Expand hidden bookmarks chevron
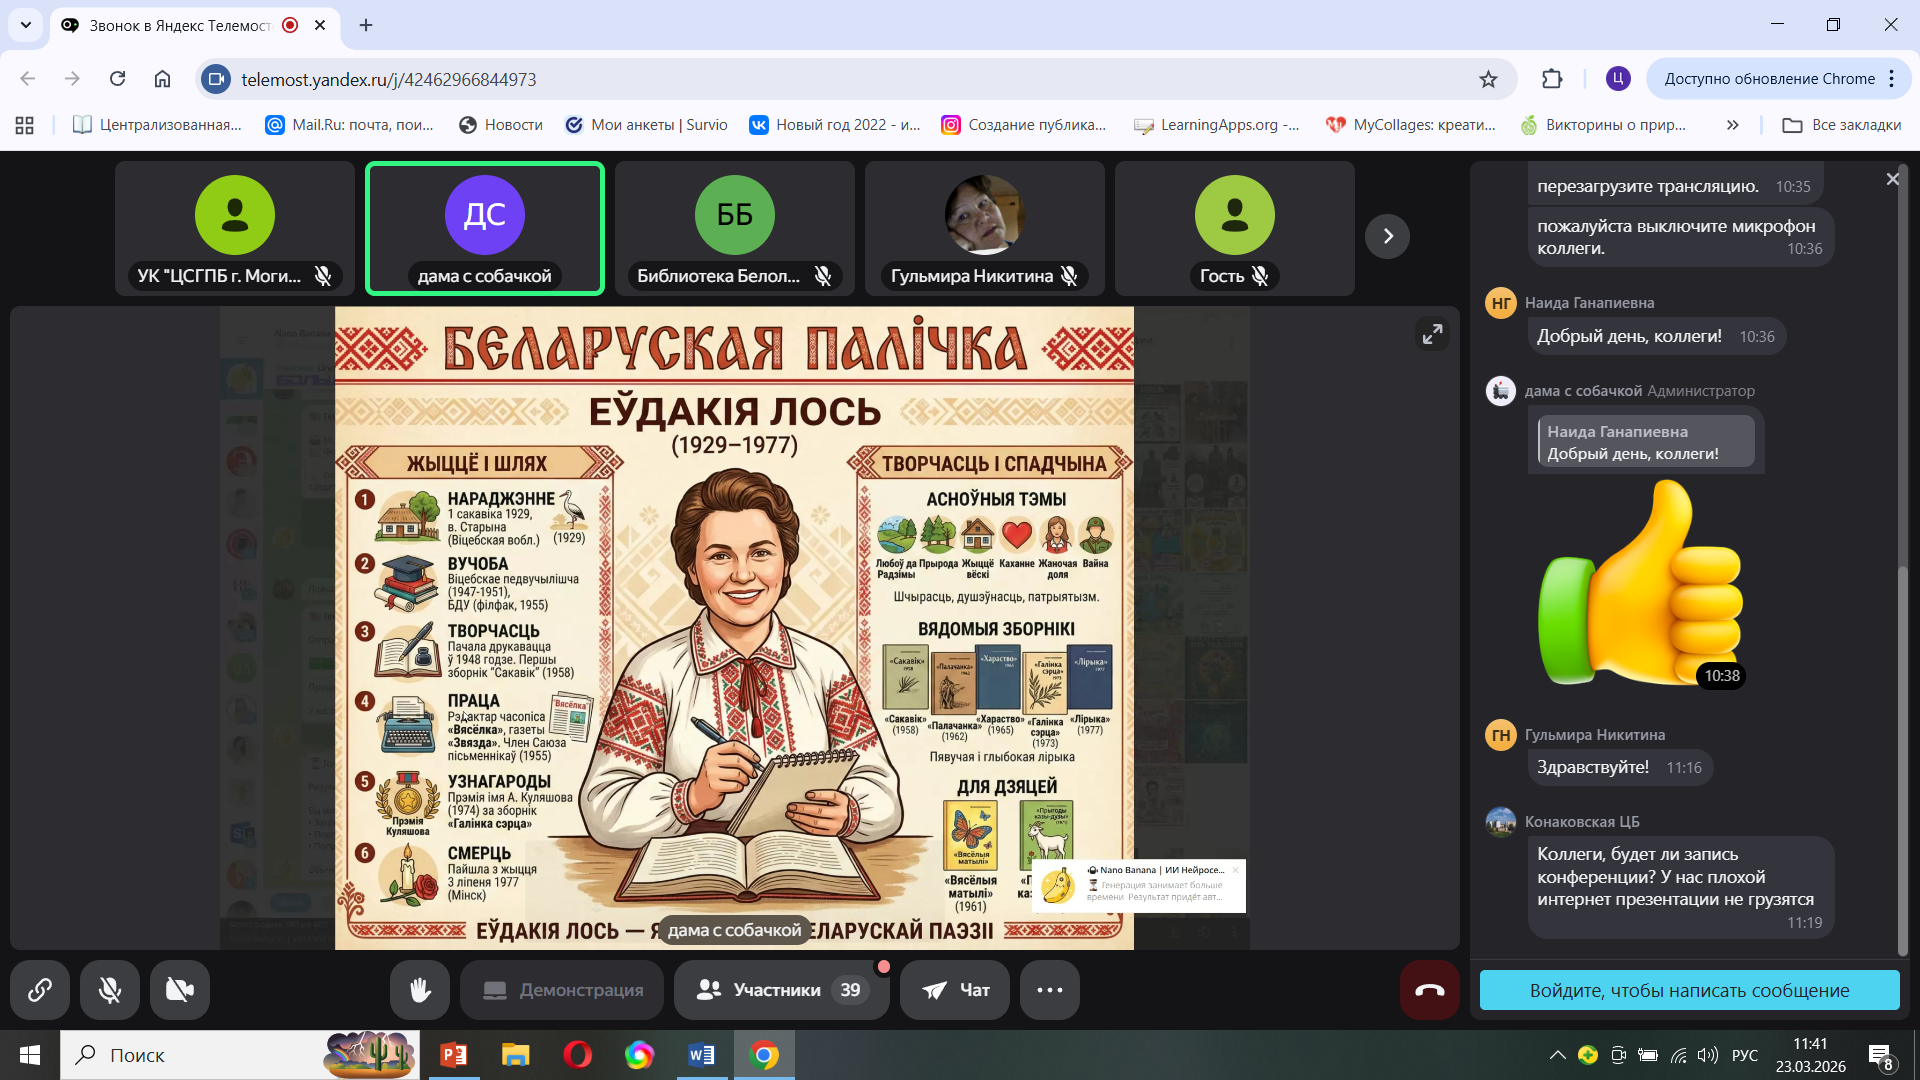Image resolution: width=1920 pixels, height=1080 pixels. tap(1732, 125)
